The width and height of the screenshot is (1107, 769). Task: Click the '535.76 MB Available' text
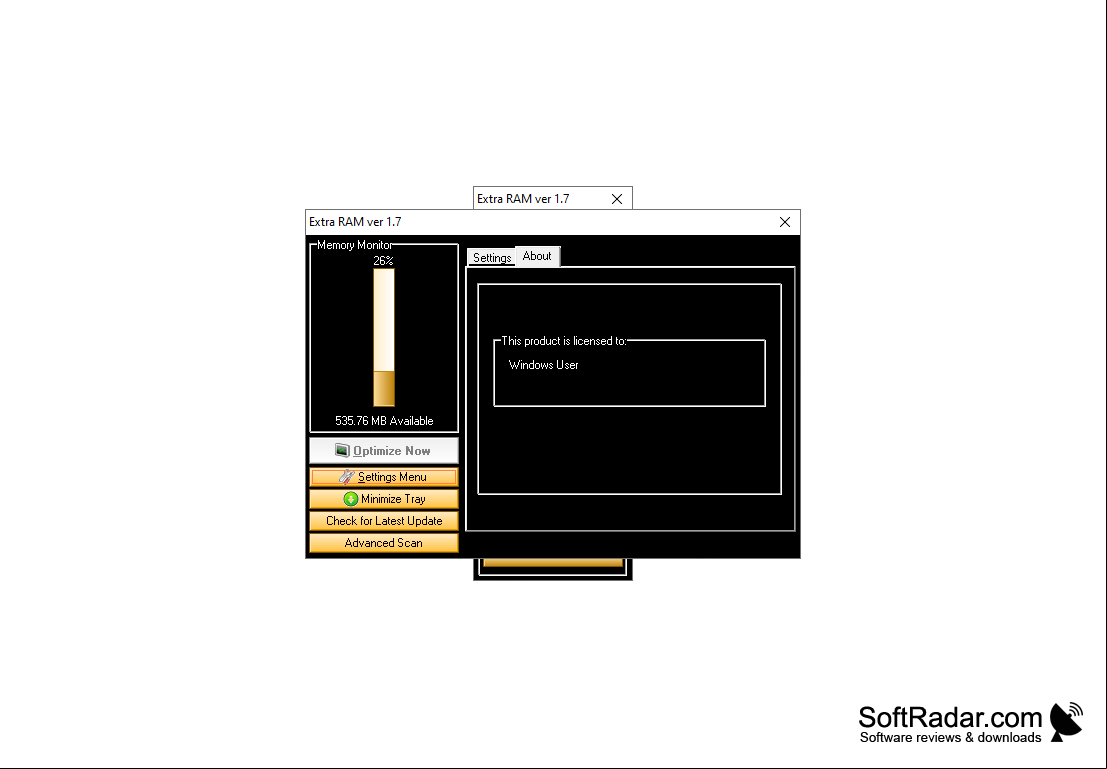pos(384,421)
